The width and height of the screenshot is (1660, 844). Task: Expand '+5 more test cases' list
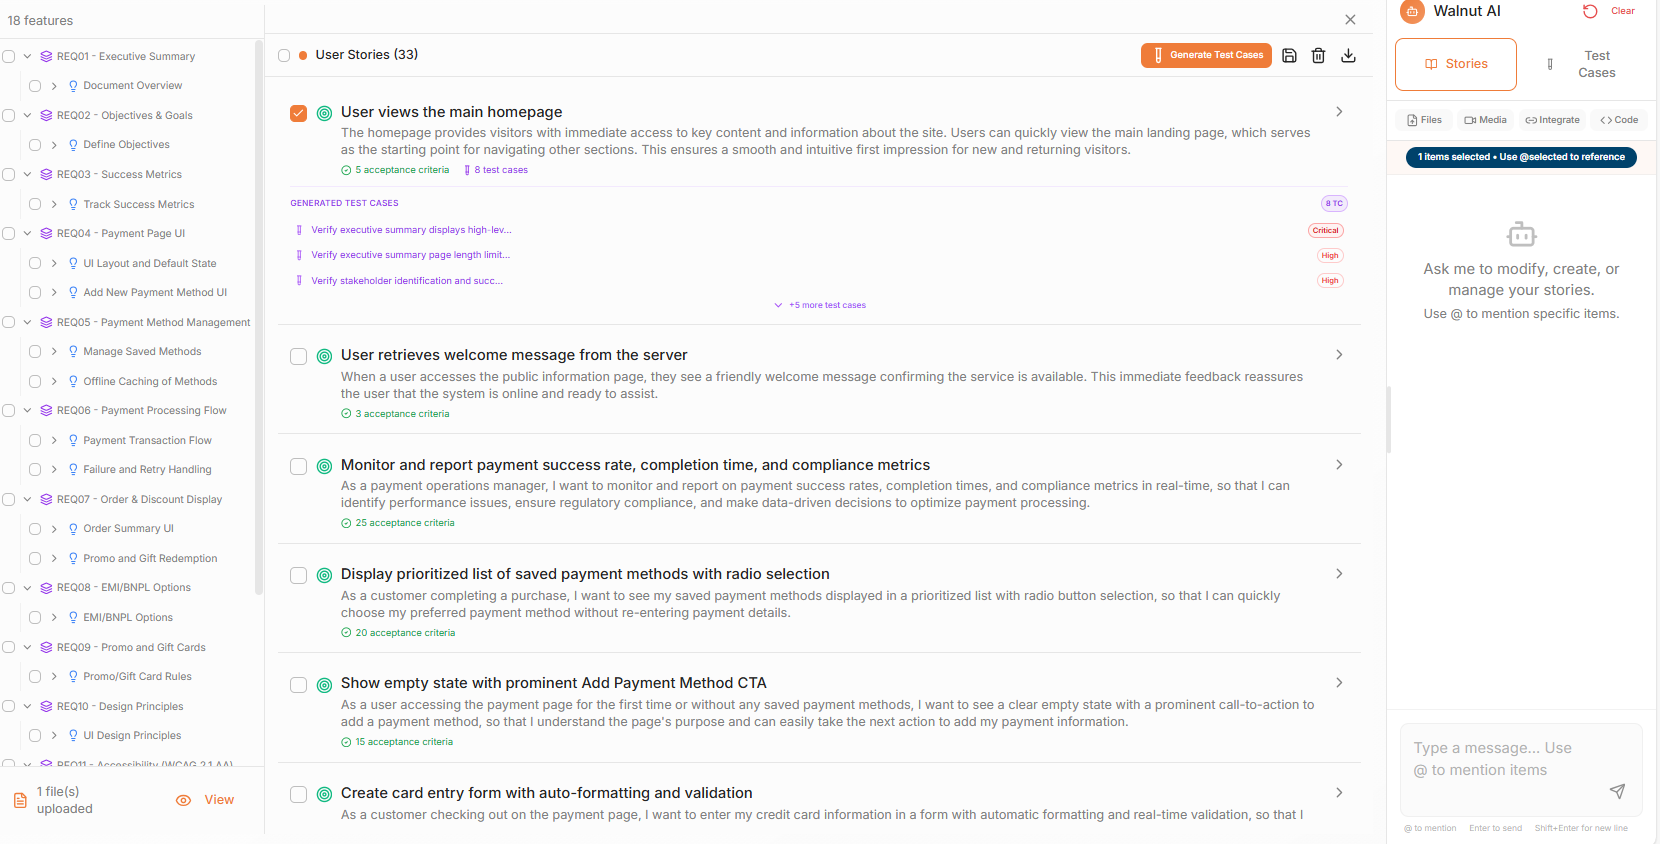point(820,305)
